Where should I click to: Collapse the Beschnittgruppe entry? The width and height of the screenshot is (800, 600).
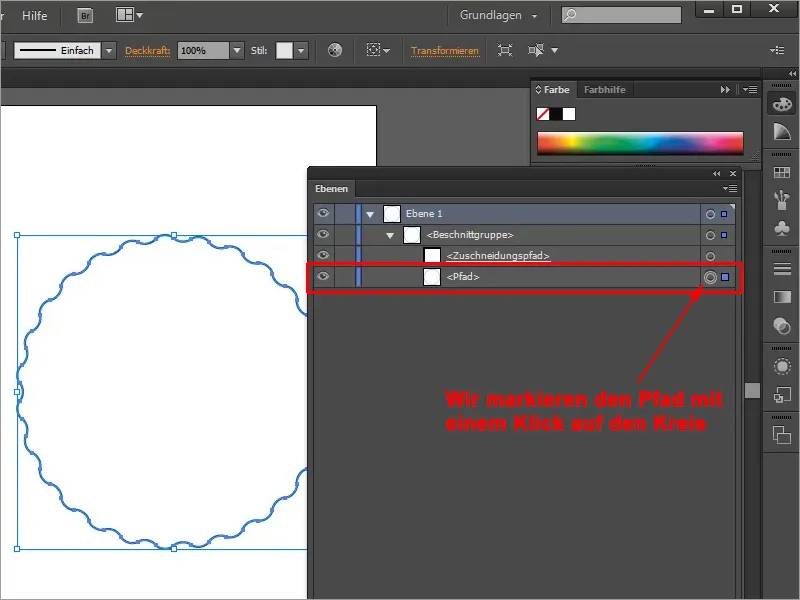pos(392,236)
